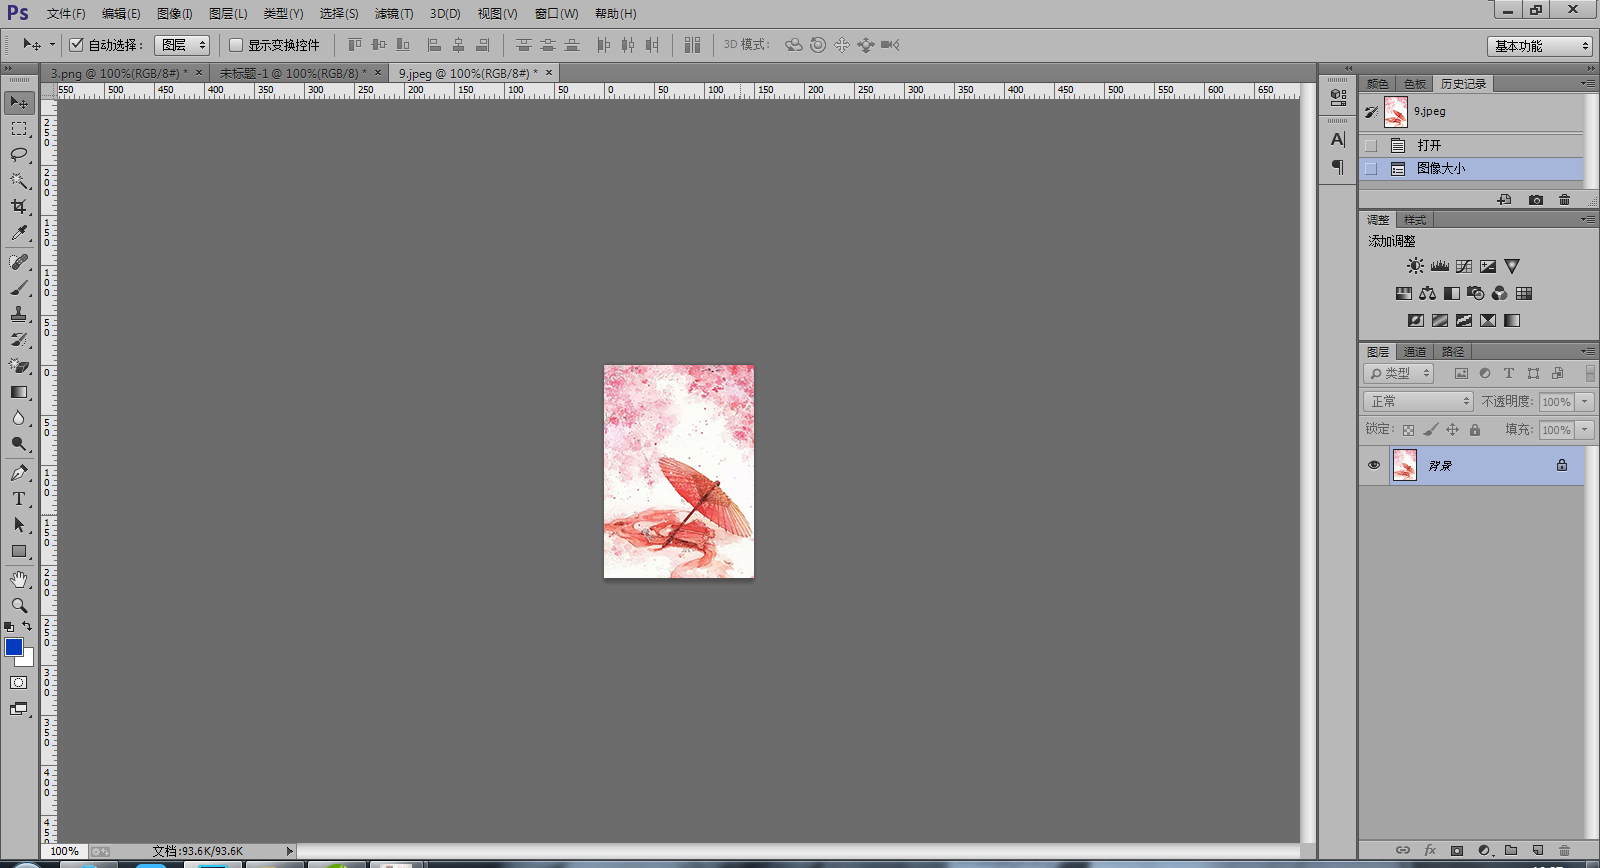Select the 打开 history state
This screenshot has width=1600, height=868.
tap(1471, 146)
